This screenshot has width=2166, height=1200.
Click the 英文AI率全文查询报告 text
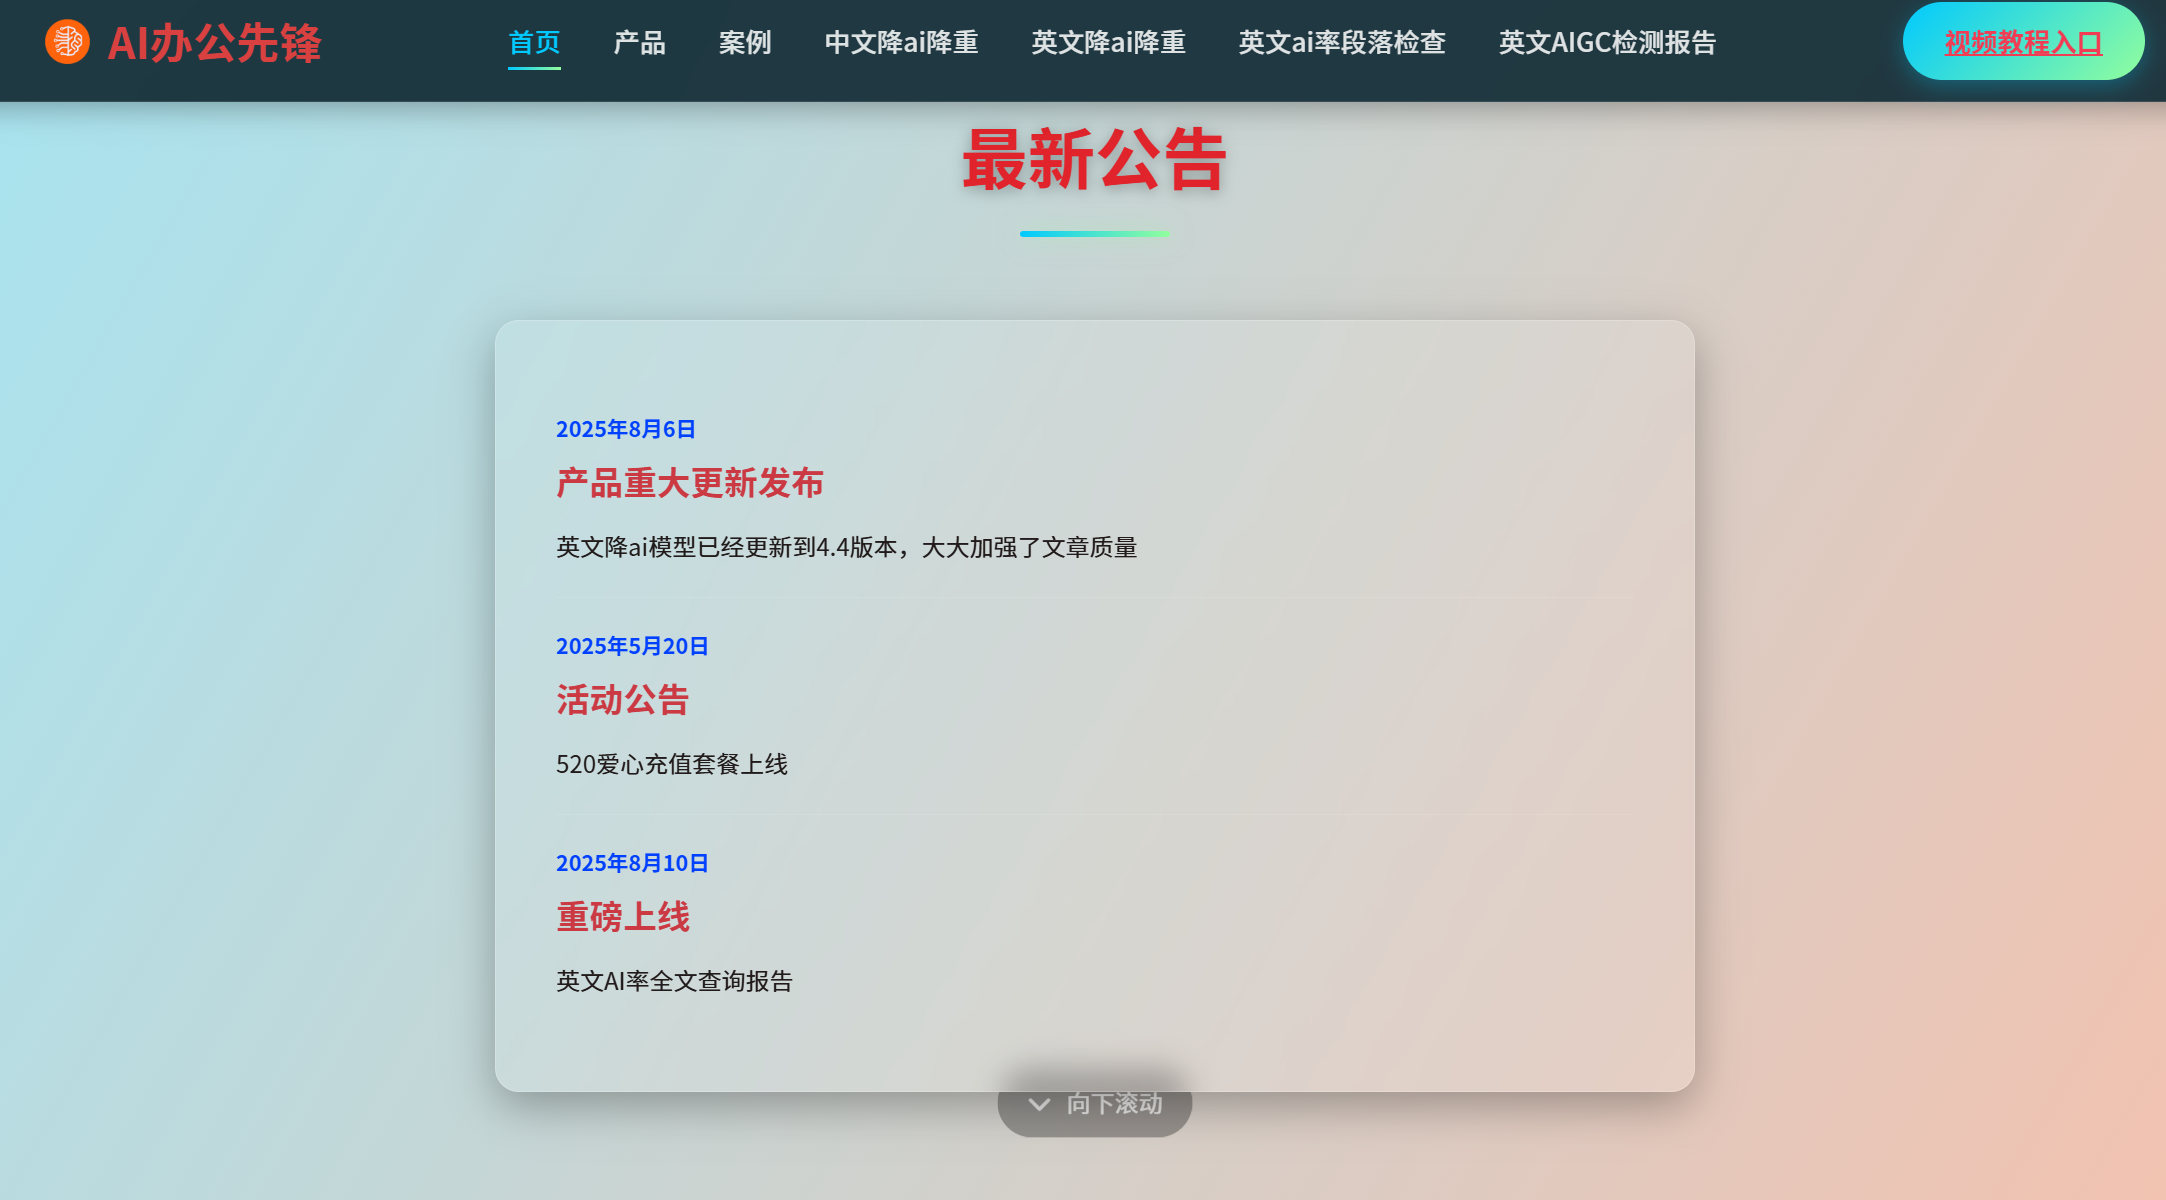(674, 981)
